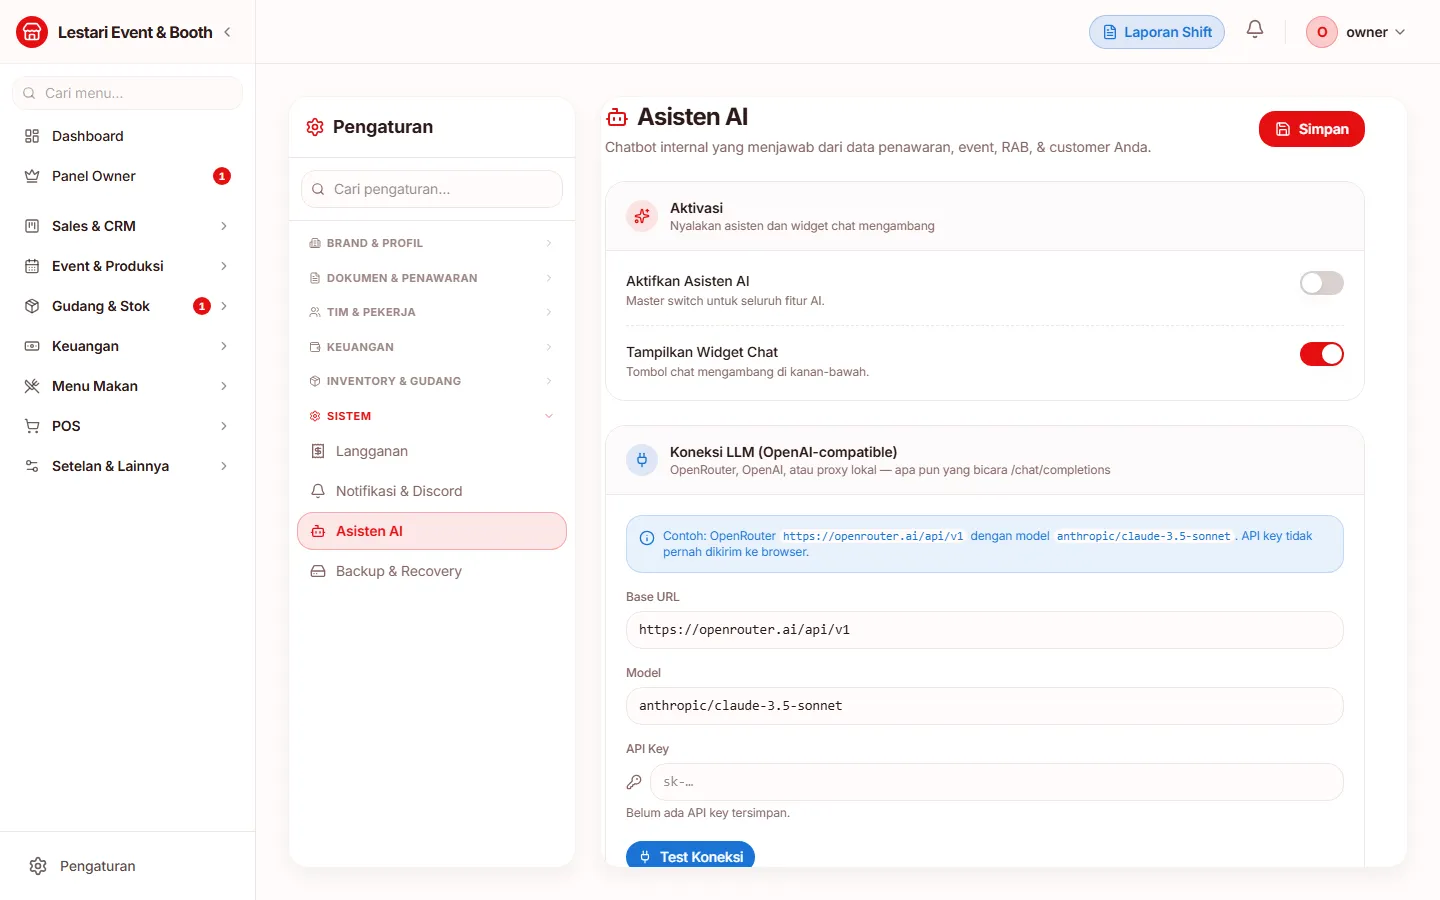Image resolution: width=1440 pixels, height=900 pixels.
Task: Click the Keuangan wallet icon in sidebar
Action: 32,346
